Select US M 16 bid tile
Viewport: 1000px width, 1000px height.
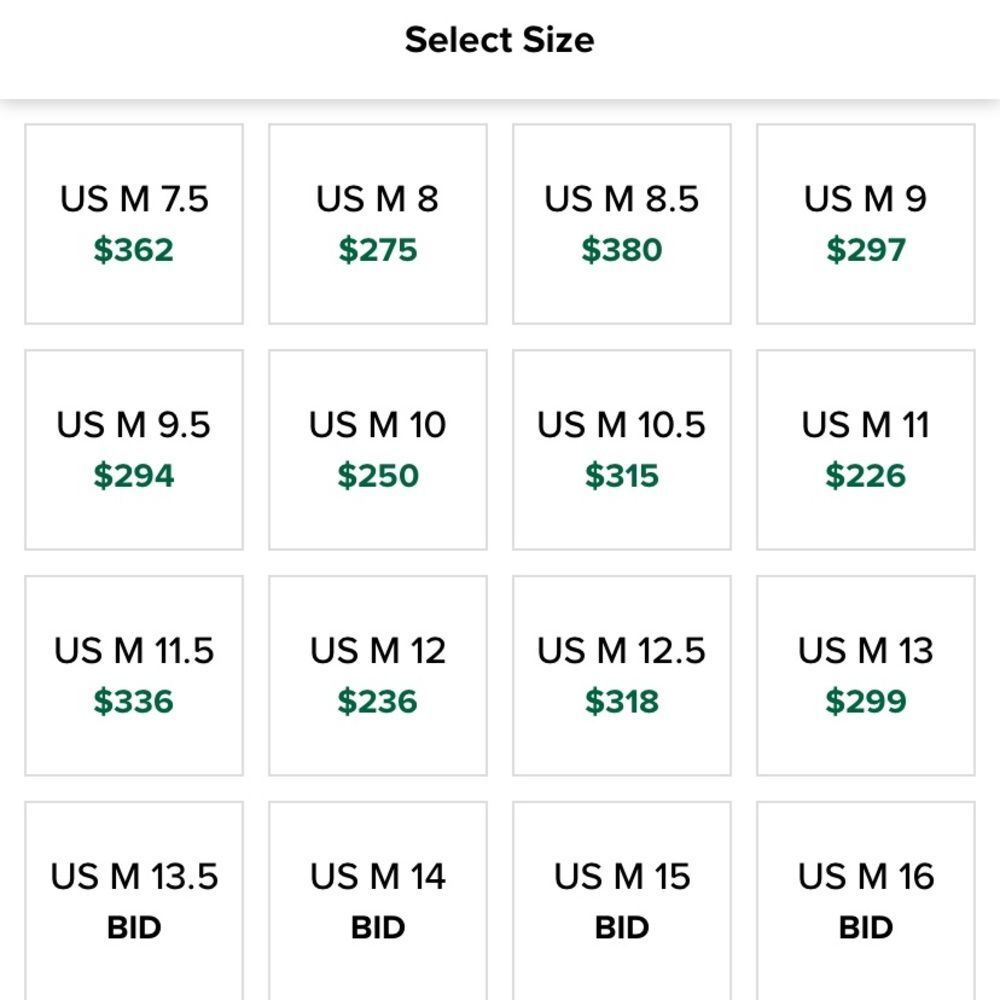[866, 902]
